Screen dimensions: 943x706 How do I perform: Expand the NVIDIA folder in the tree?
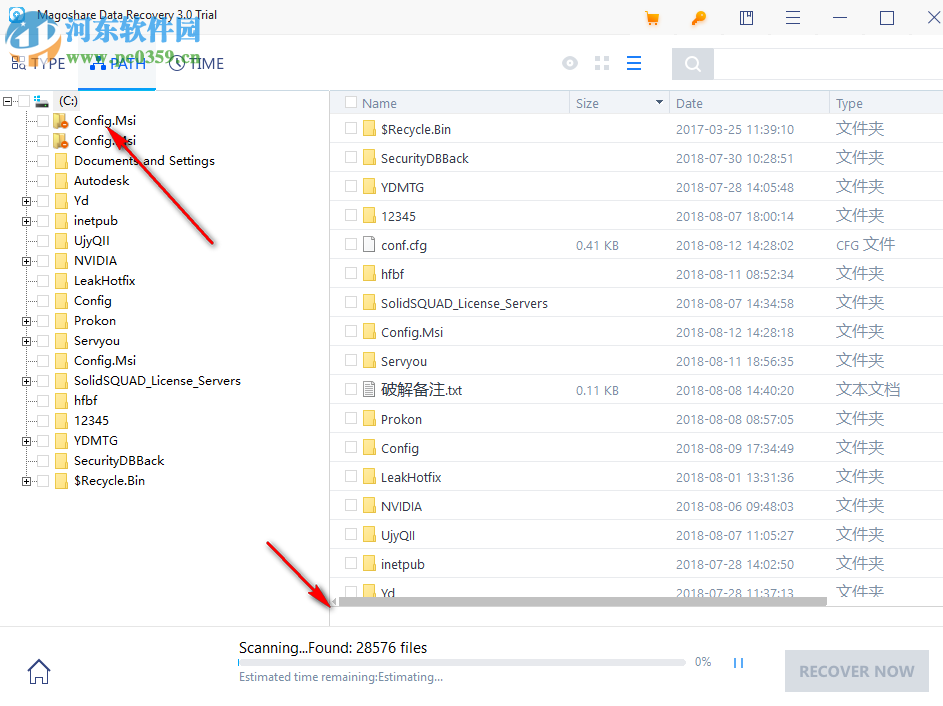[24, 260]
